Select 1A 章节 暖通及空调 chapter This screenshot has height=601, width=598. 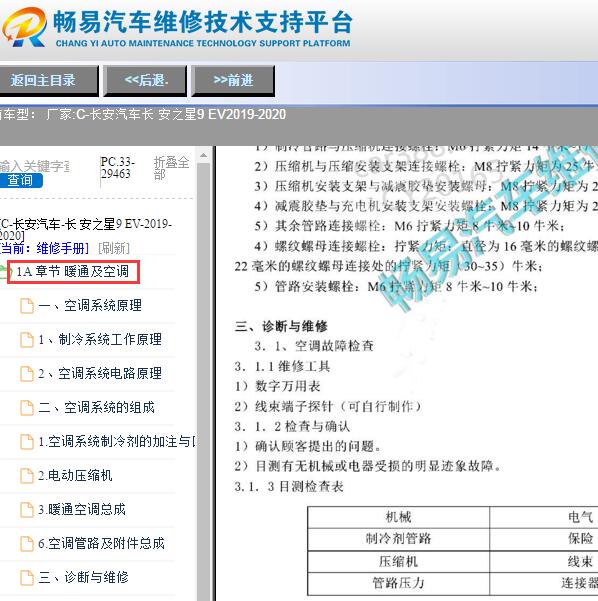tap(73, 272)
